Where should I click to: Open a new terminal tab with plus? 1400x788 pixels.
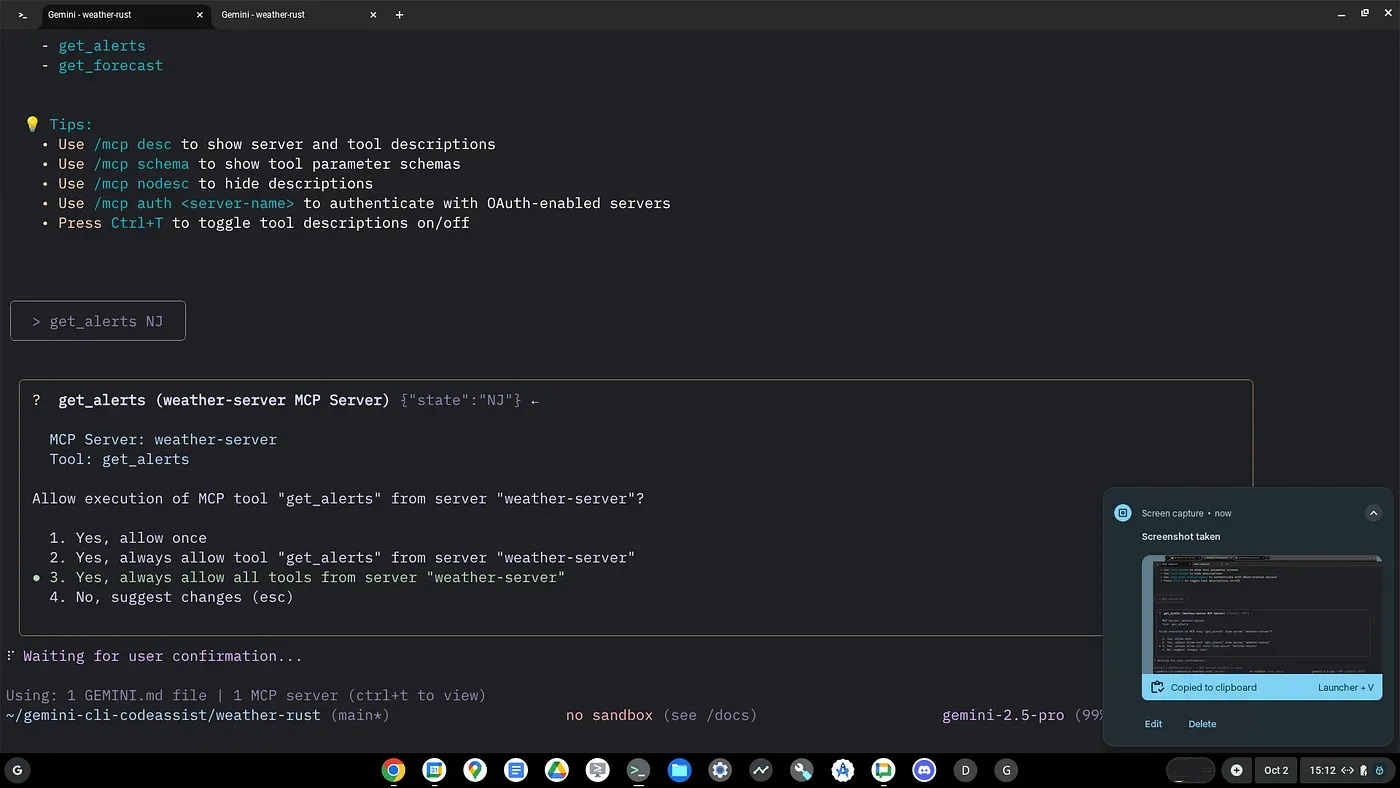[400, 15]
